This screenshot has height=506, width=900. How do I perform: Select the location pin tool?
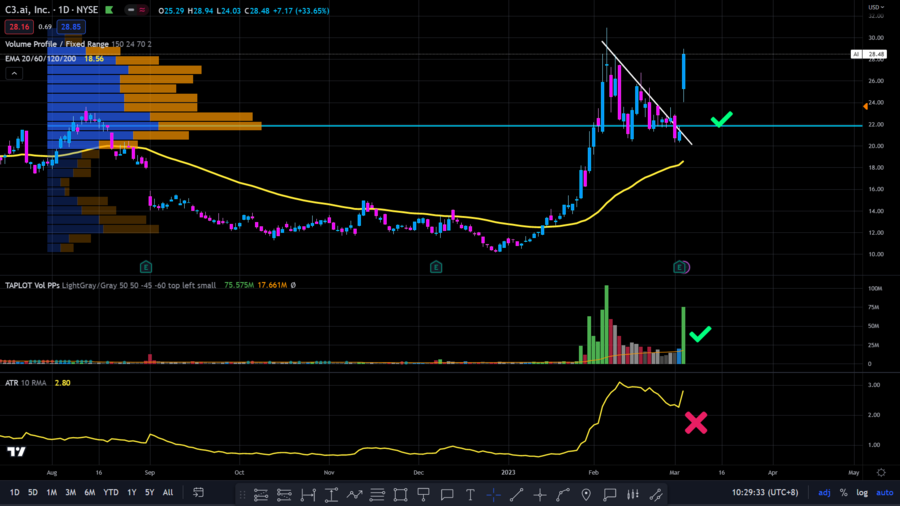[586, 495]
